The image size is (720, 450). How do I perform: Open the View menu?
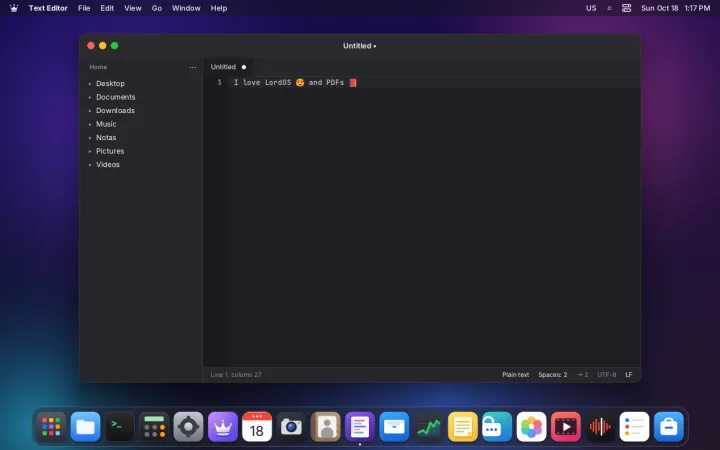pyautogui.click(x=133, y=8)
